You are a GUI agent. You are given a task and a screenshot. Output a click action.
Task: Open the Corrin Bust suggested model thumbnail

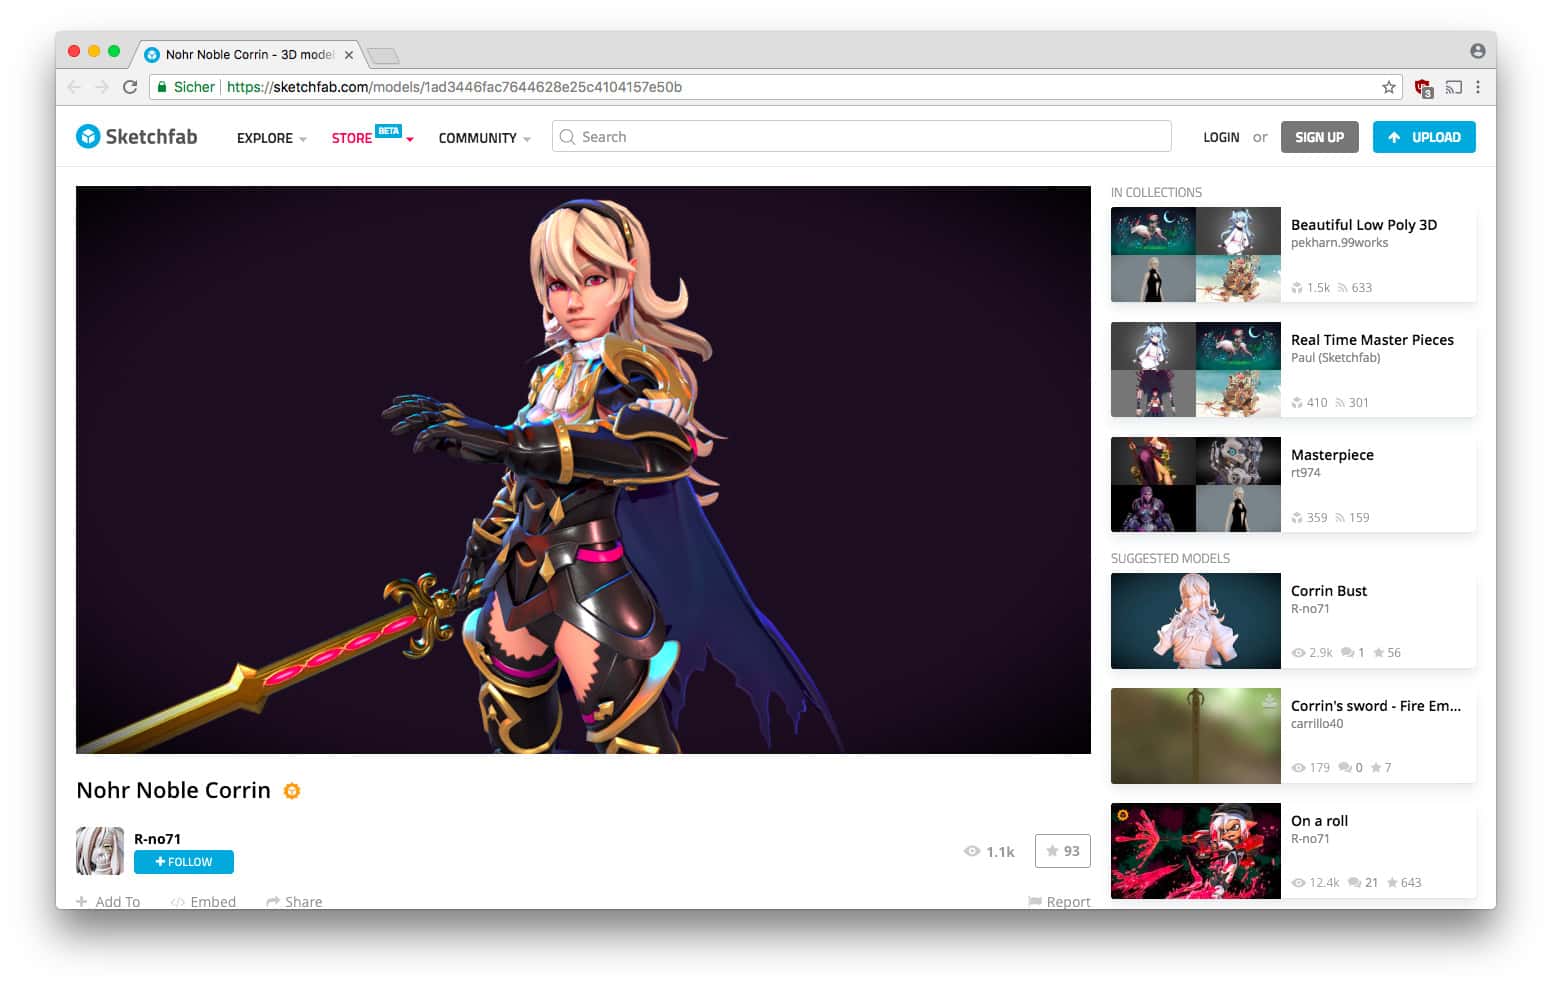(x=1195, y=620)
